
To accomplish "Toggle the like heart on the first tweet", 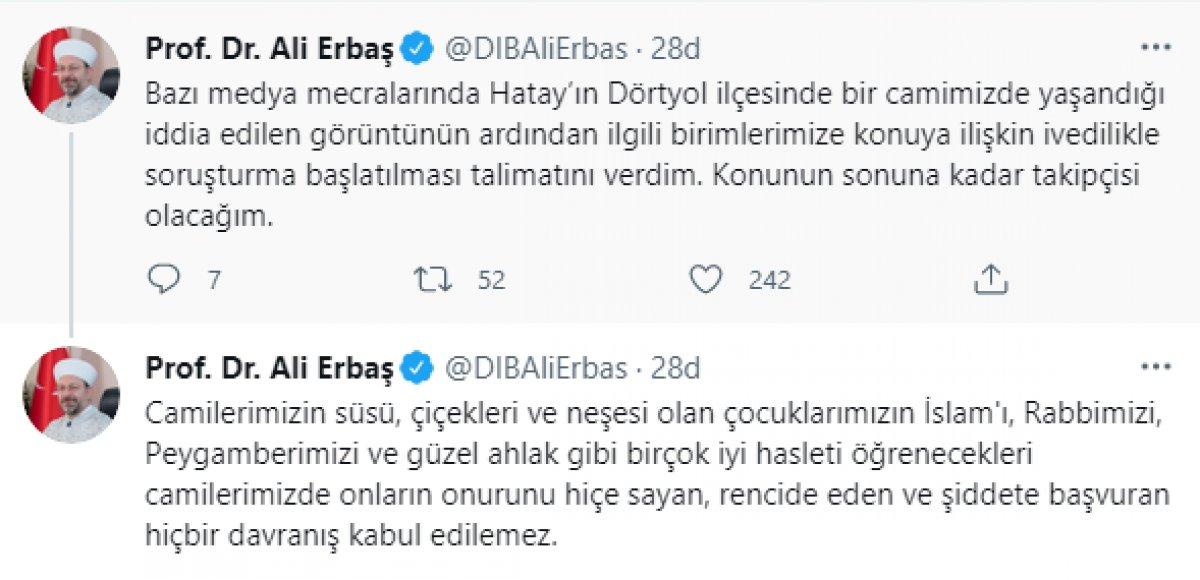I will pos(706,280).
